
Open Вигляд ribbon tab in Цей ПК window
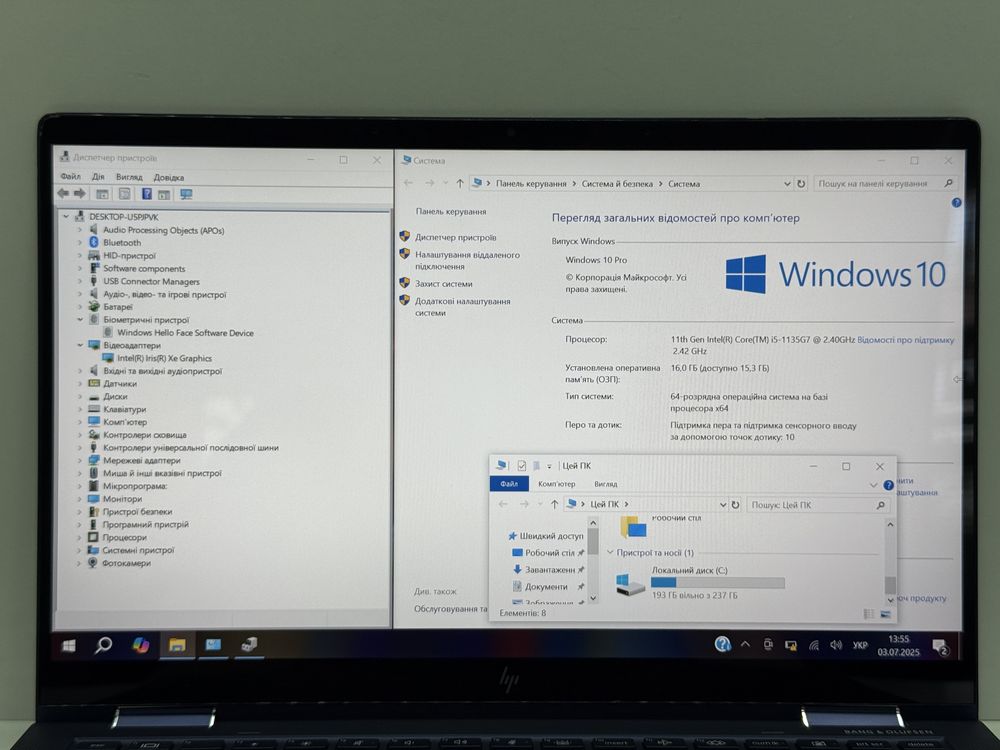(x=605, y=484)
